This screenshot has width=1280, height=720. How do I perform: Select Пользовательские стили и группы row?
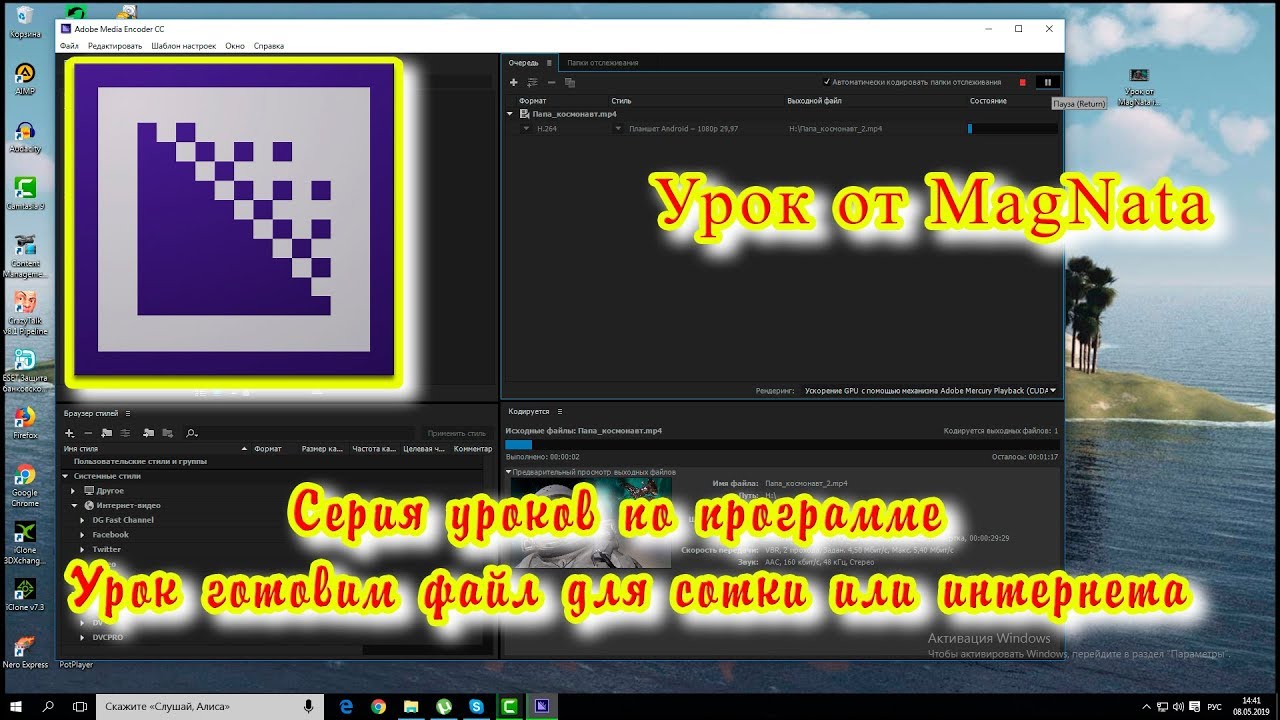coord(140,462)
